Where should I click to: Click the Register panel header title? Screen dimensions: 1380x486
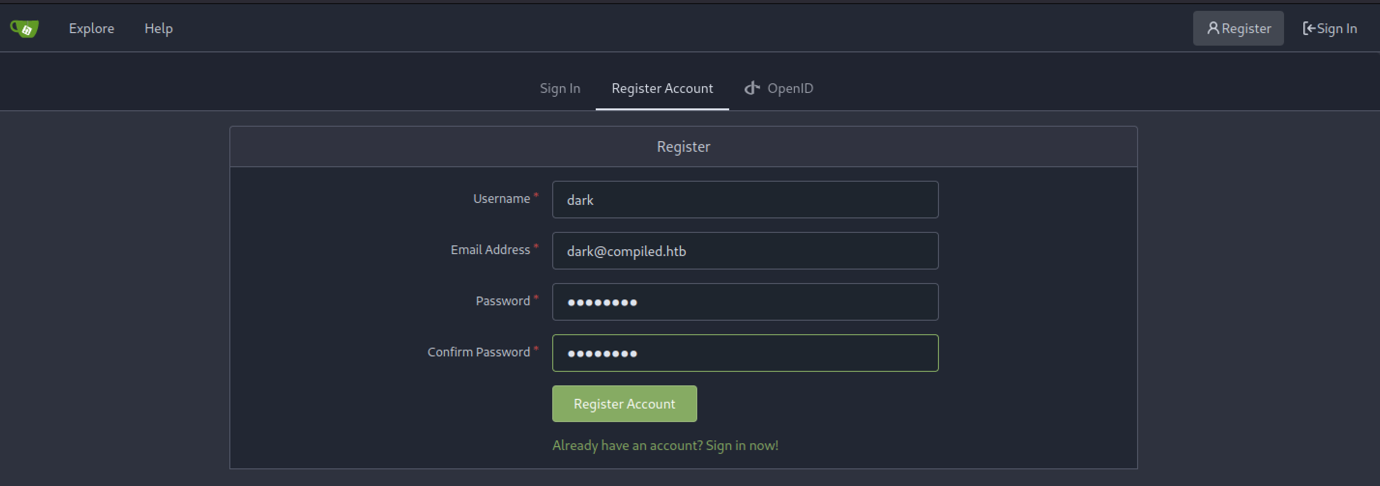coord(683,146)
